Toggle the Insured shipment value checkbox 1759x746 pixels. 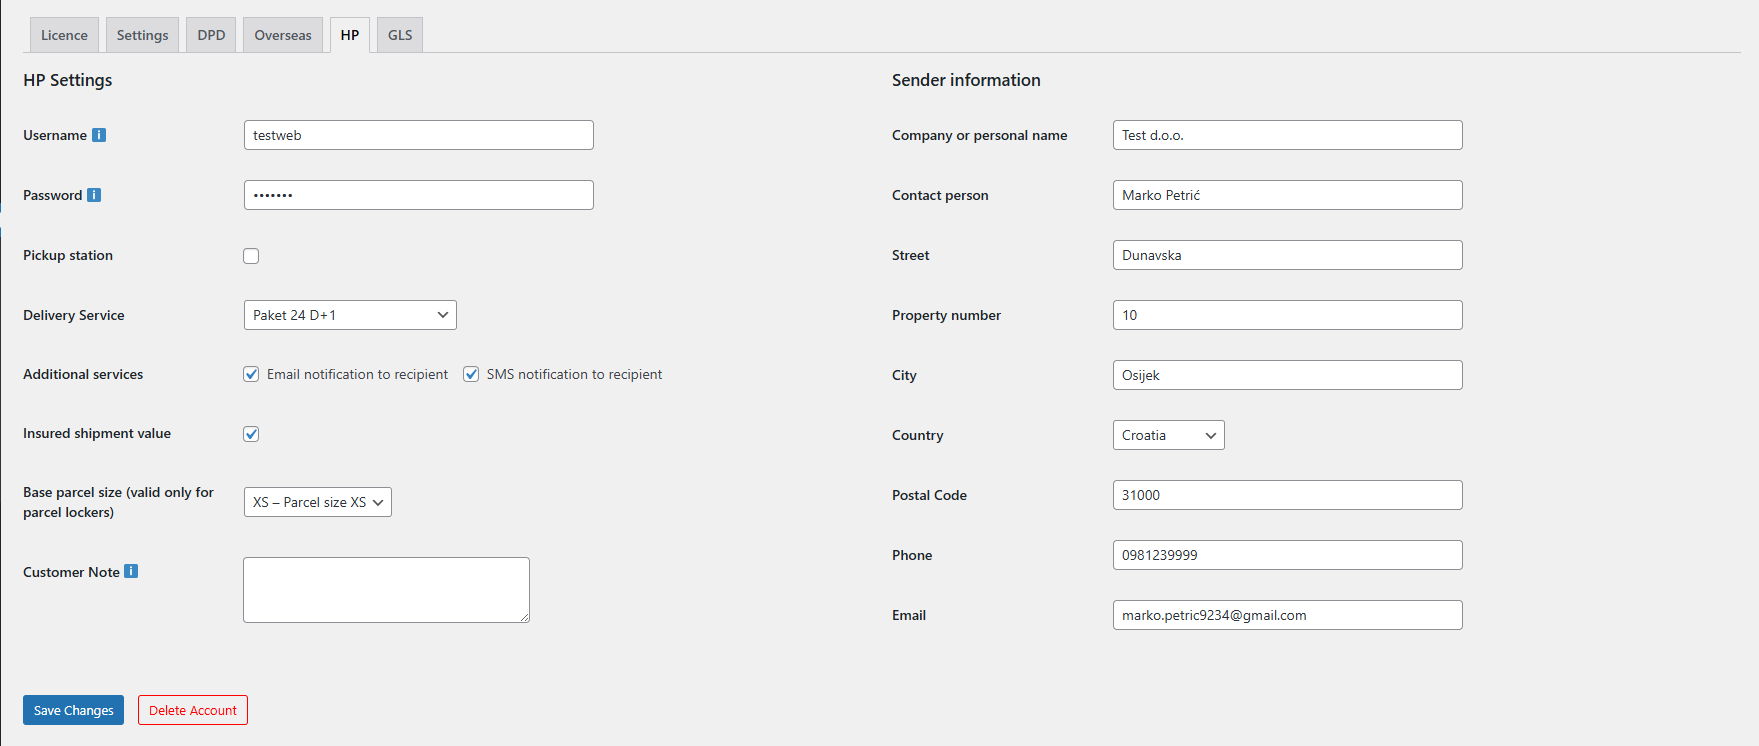251,434
